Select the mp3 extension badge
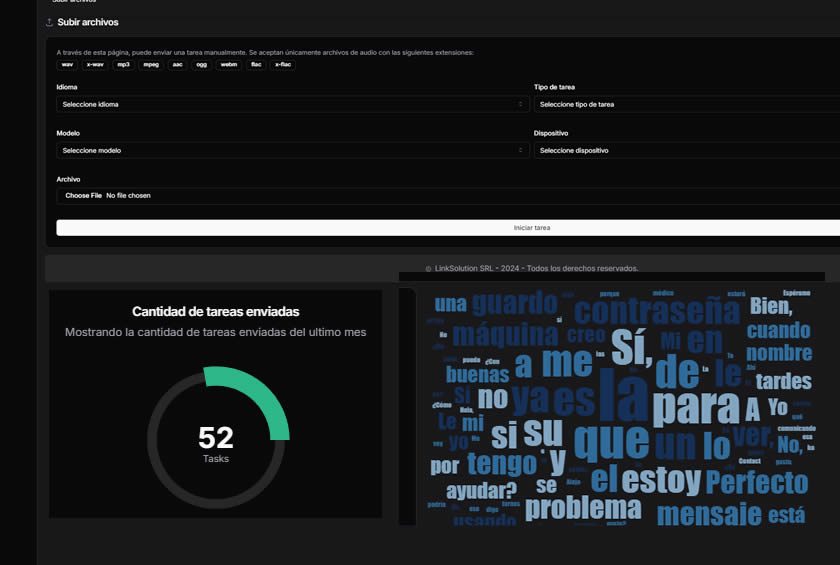 (123, 64)
